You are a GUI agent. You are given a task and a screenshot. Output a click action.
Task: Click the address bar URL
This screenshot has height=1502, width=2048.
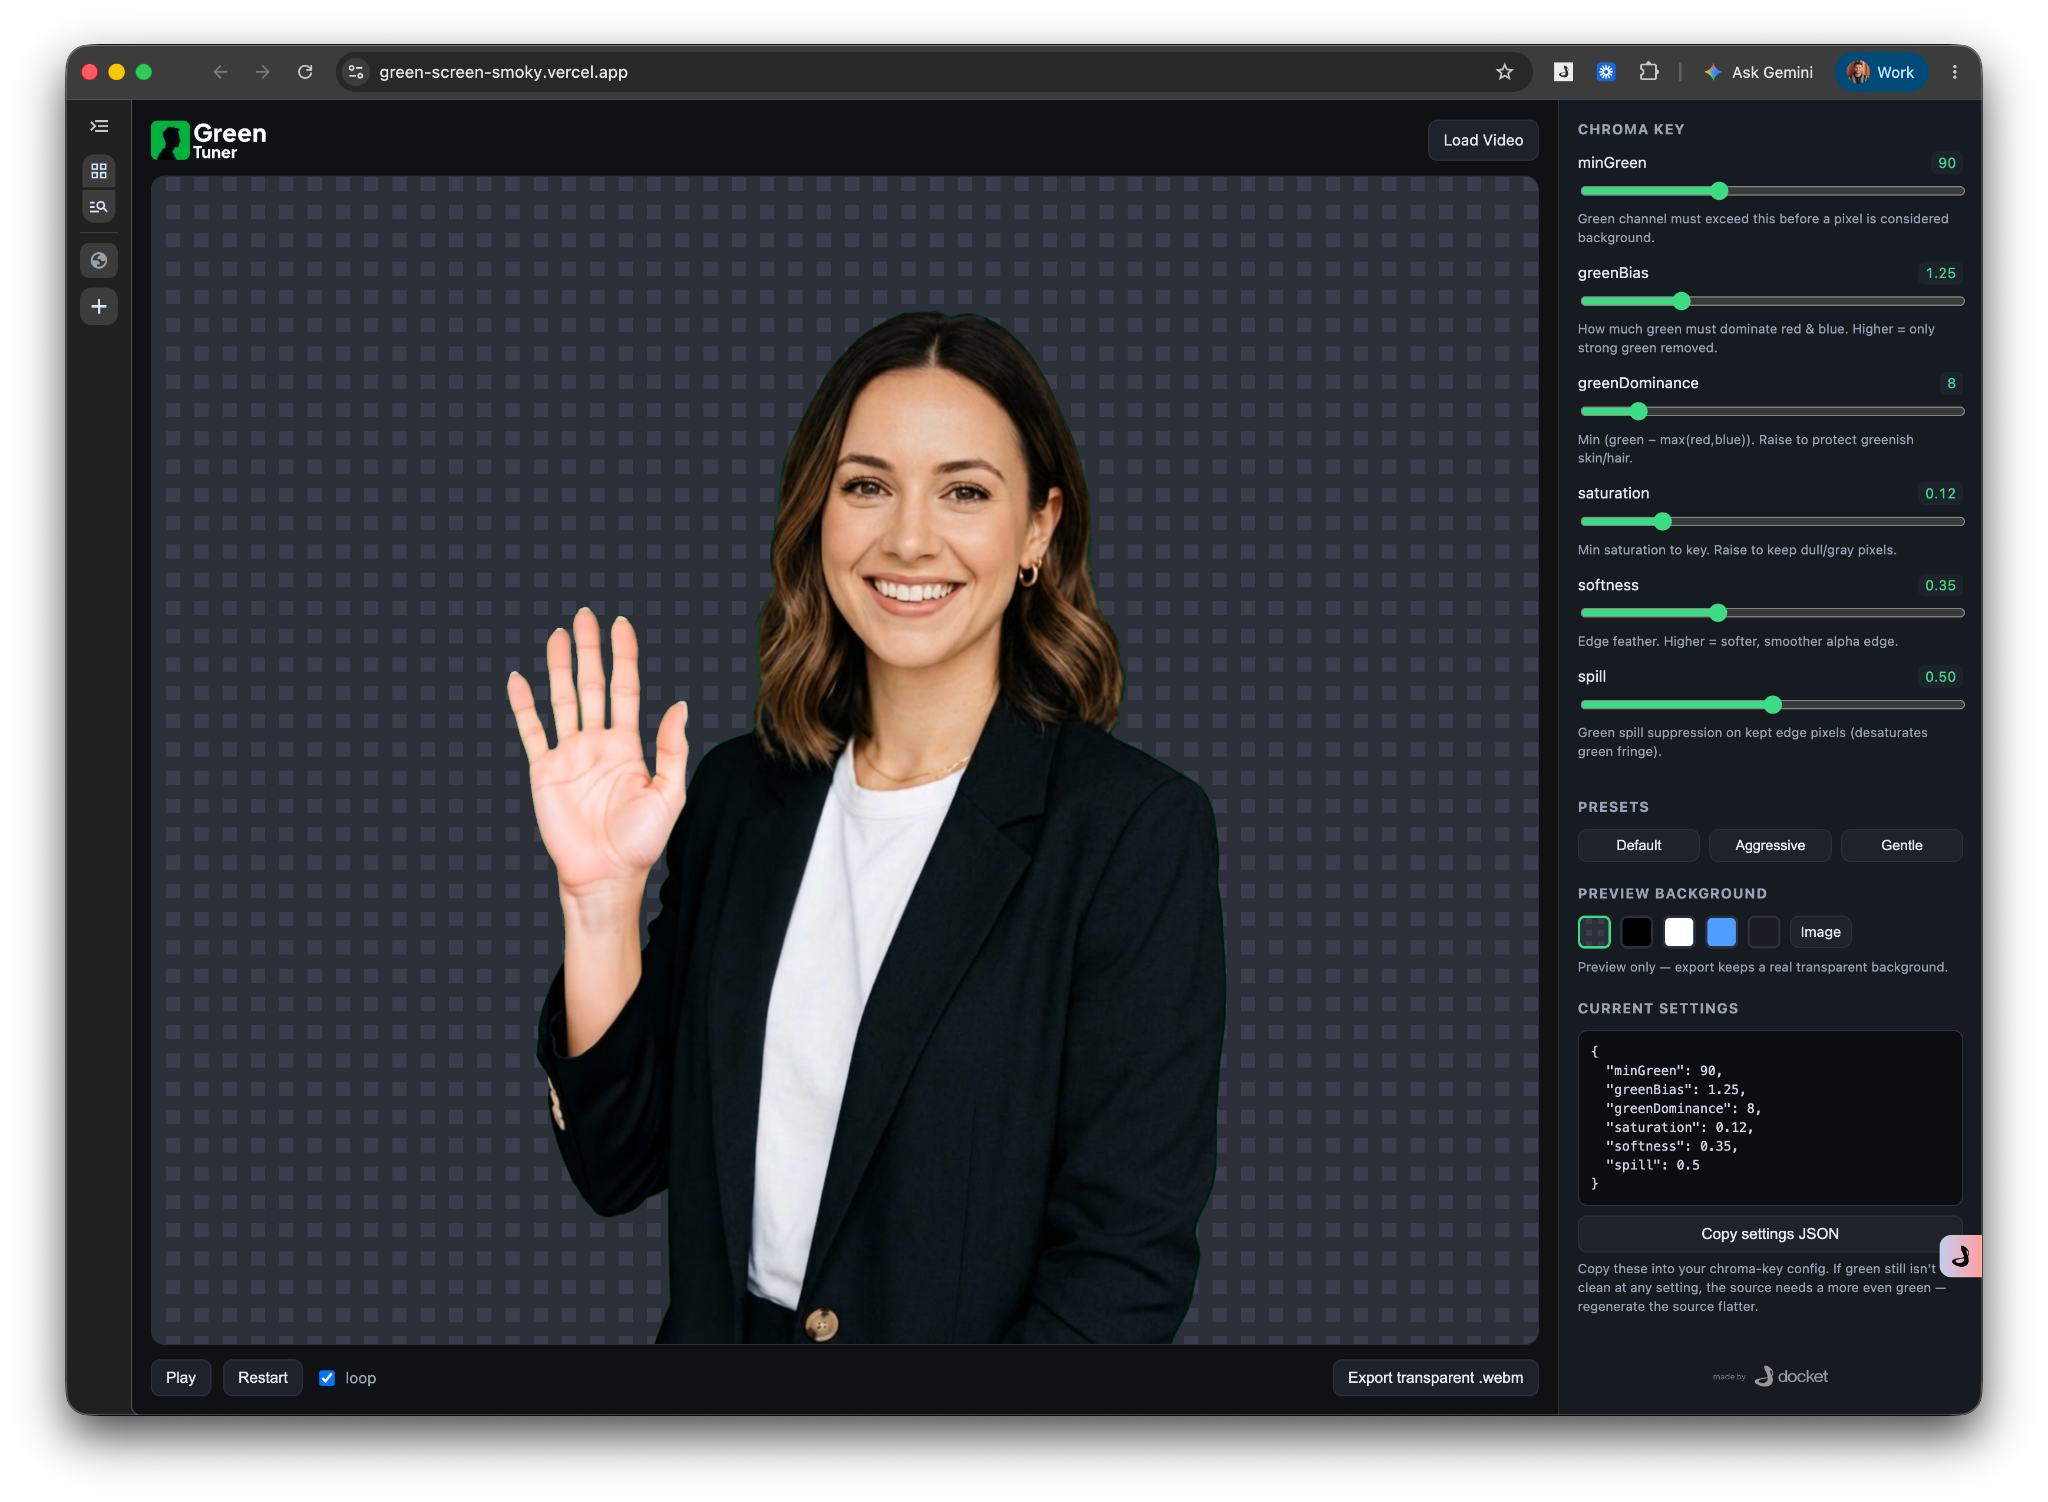coord(504,72)
